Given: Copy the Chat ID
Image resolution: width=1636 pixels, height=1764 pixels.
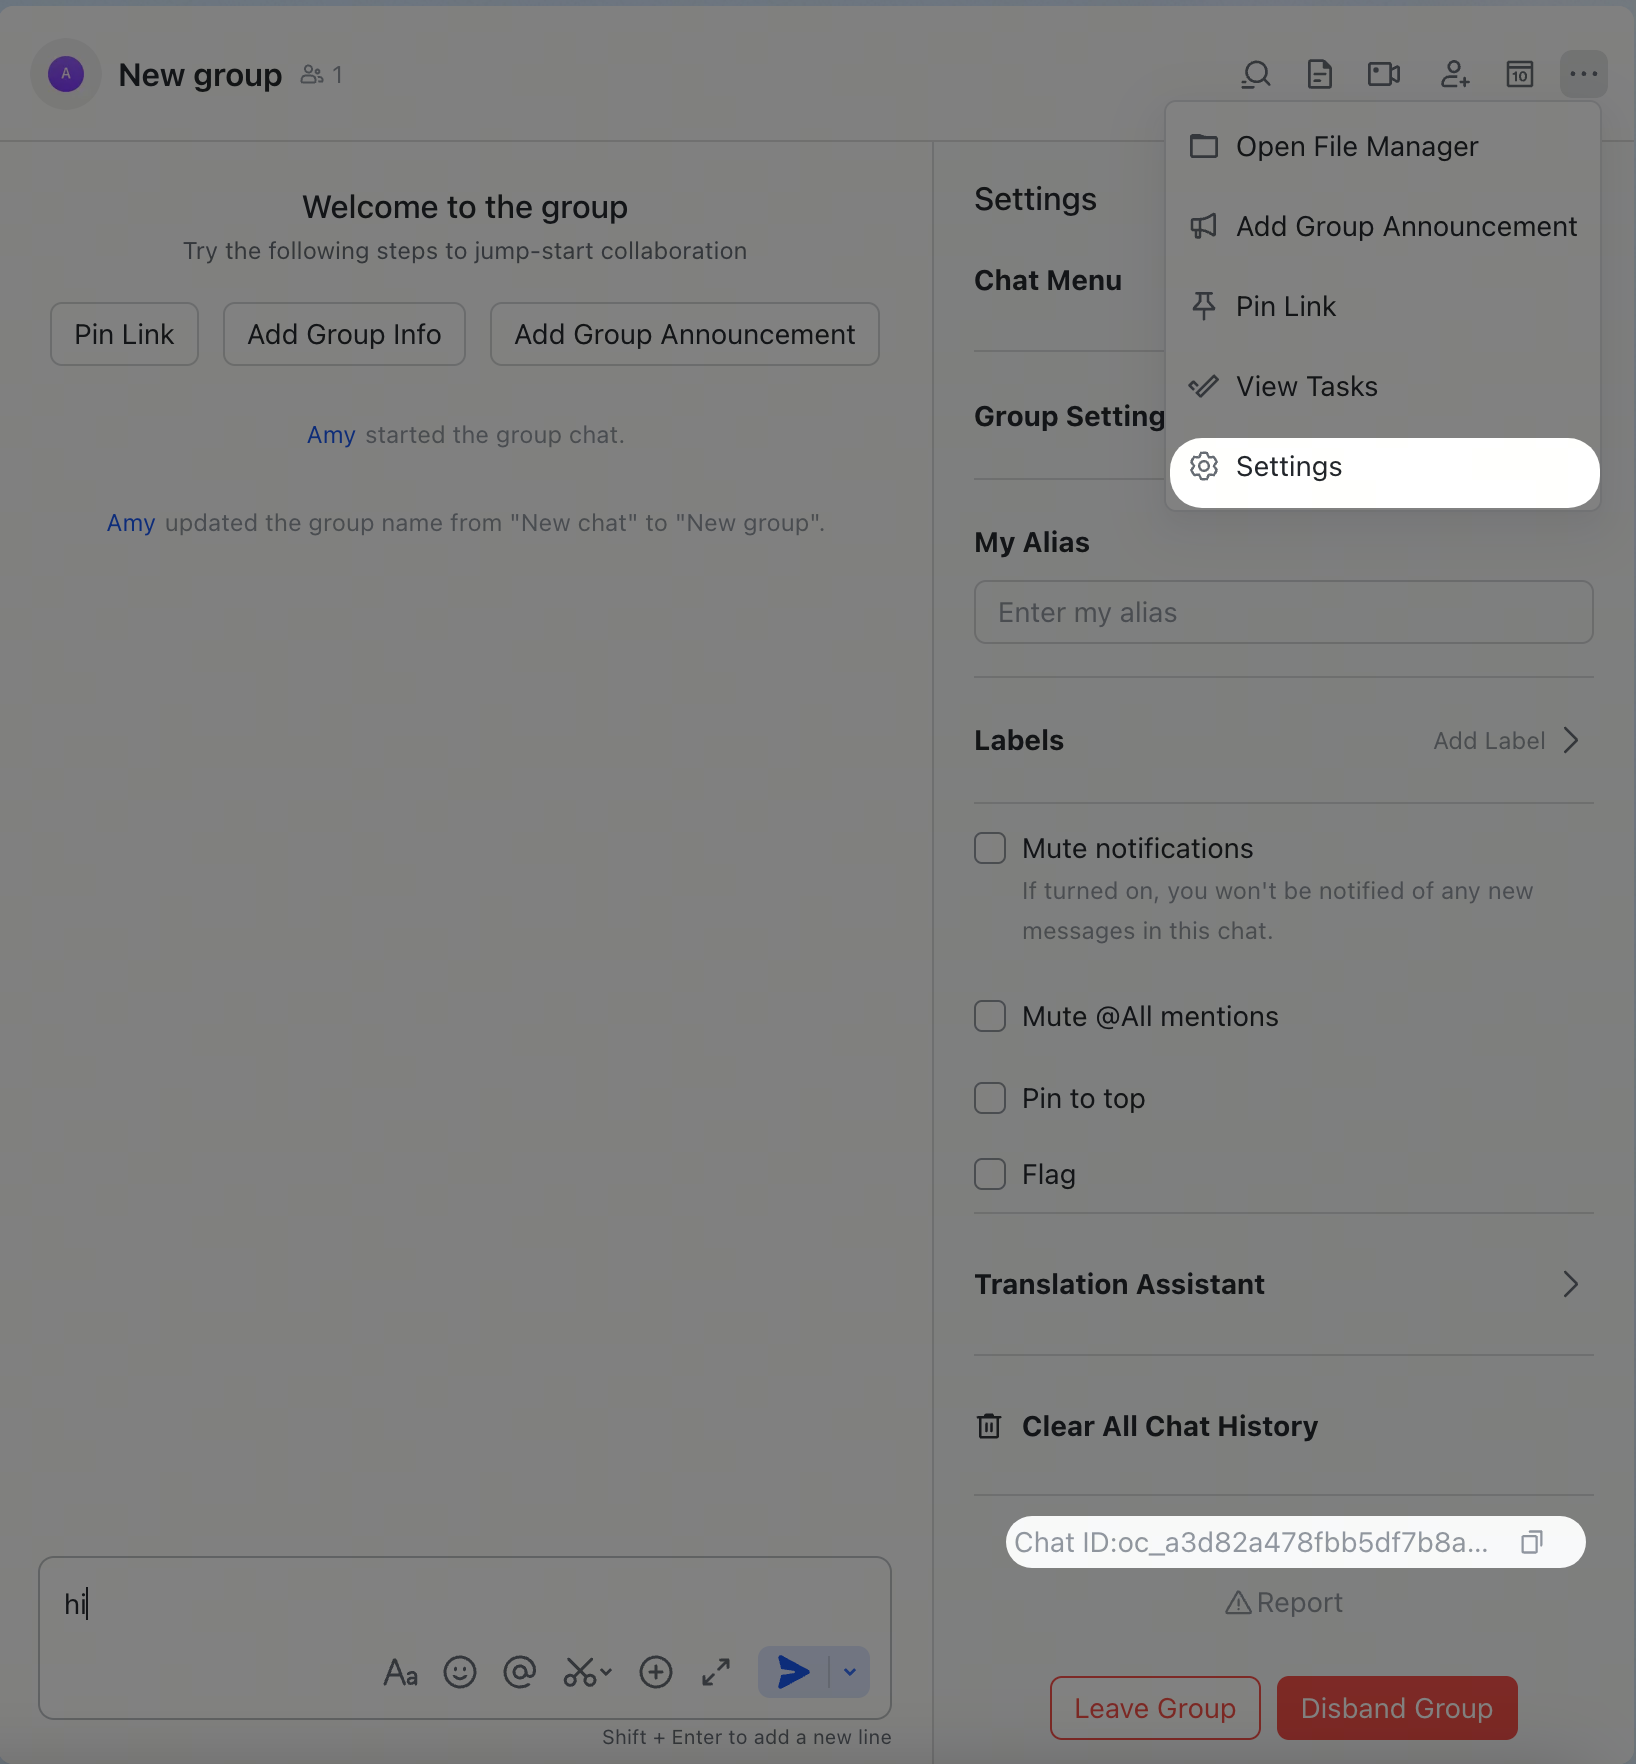Looking at the screenshot, I should coord(1532,1541).
